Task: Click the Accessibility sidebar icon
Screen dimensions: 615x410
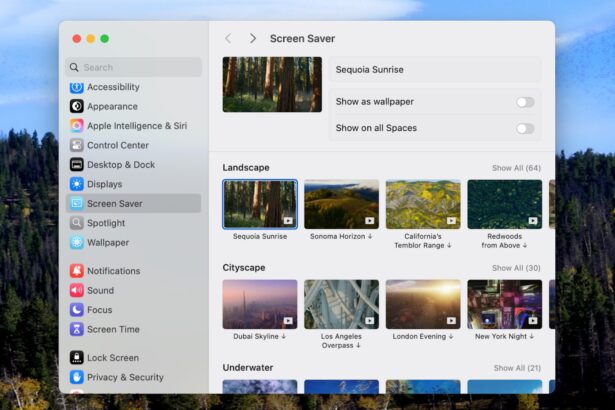Action: 76,87
